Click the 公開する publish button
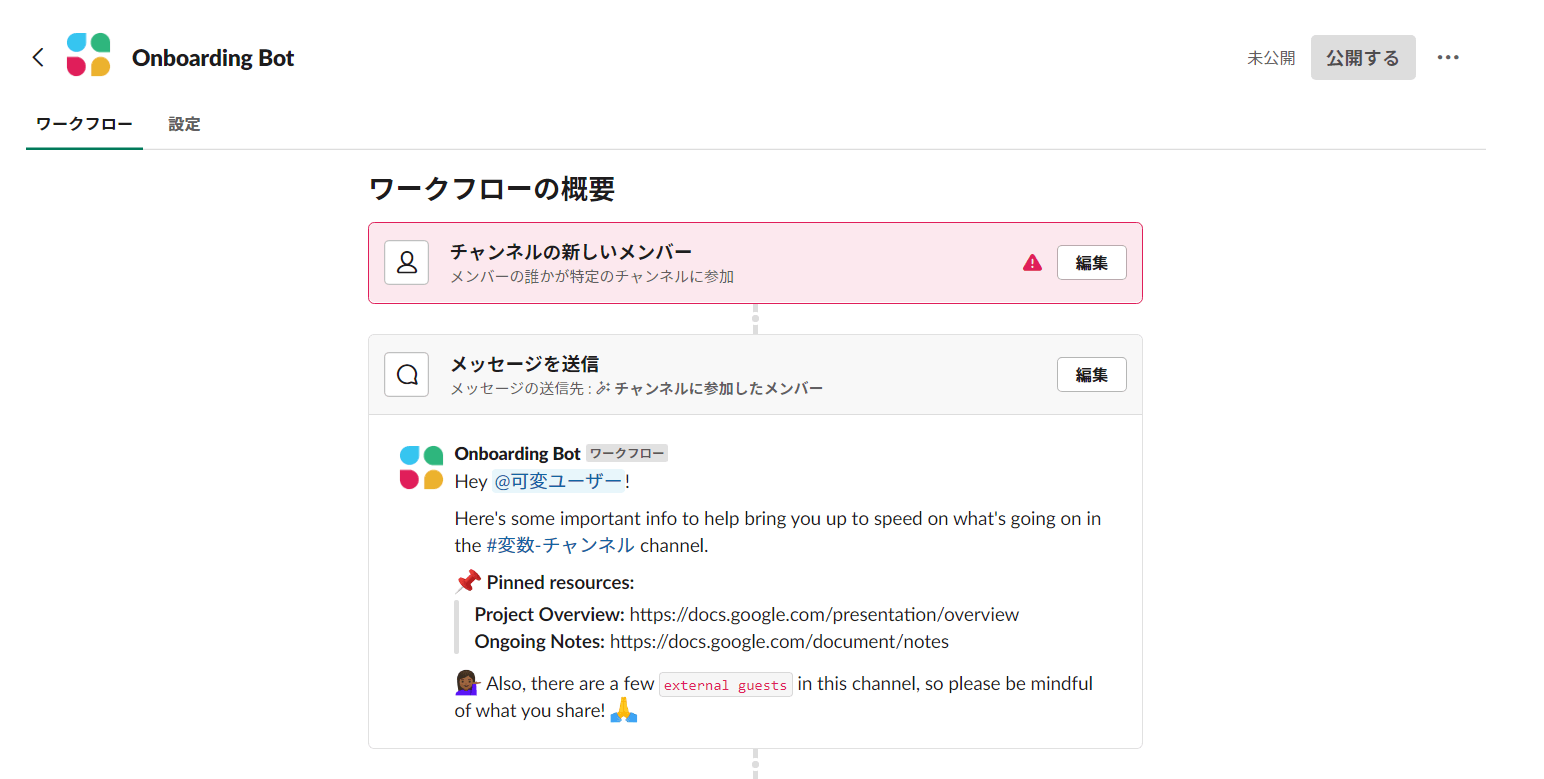The image size is (1544, 779). click(1362, 58)
